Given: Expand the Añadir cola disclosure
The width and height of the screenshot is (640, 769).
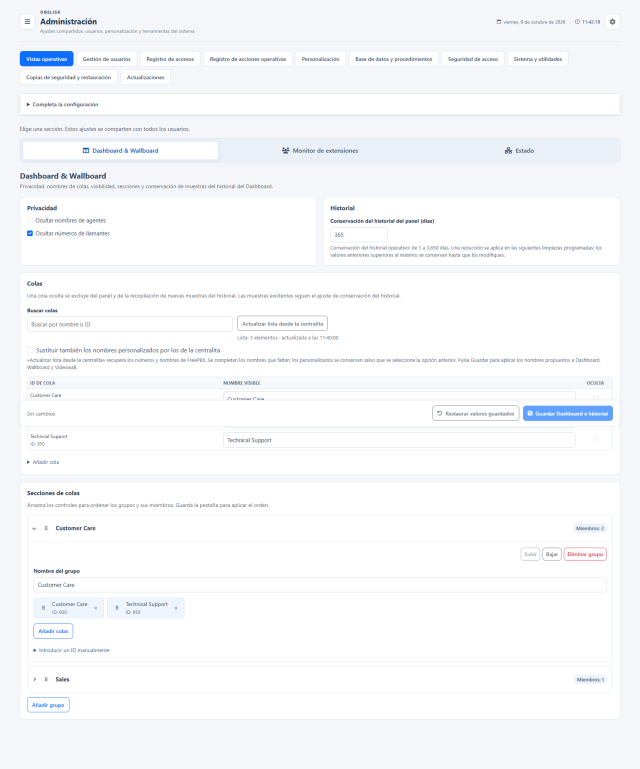Looking at the screenshot, I should pyautogui.click(x=43, y=462).
